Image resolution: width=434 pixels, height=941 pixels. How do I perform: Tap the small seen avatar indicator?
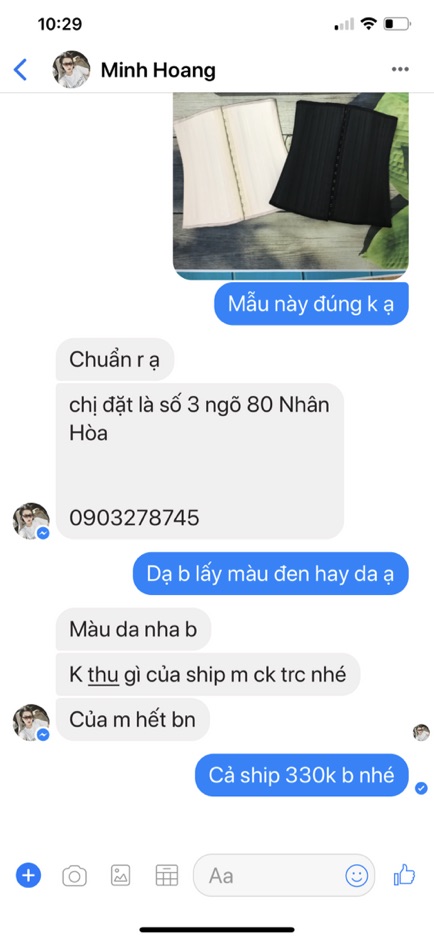coord(421,732)
